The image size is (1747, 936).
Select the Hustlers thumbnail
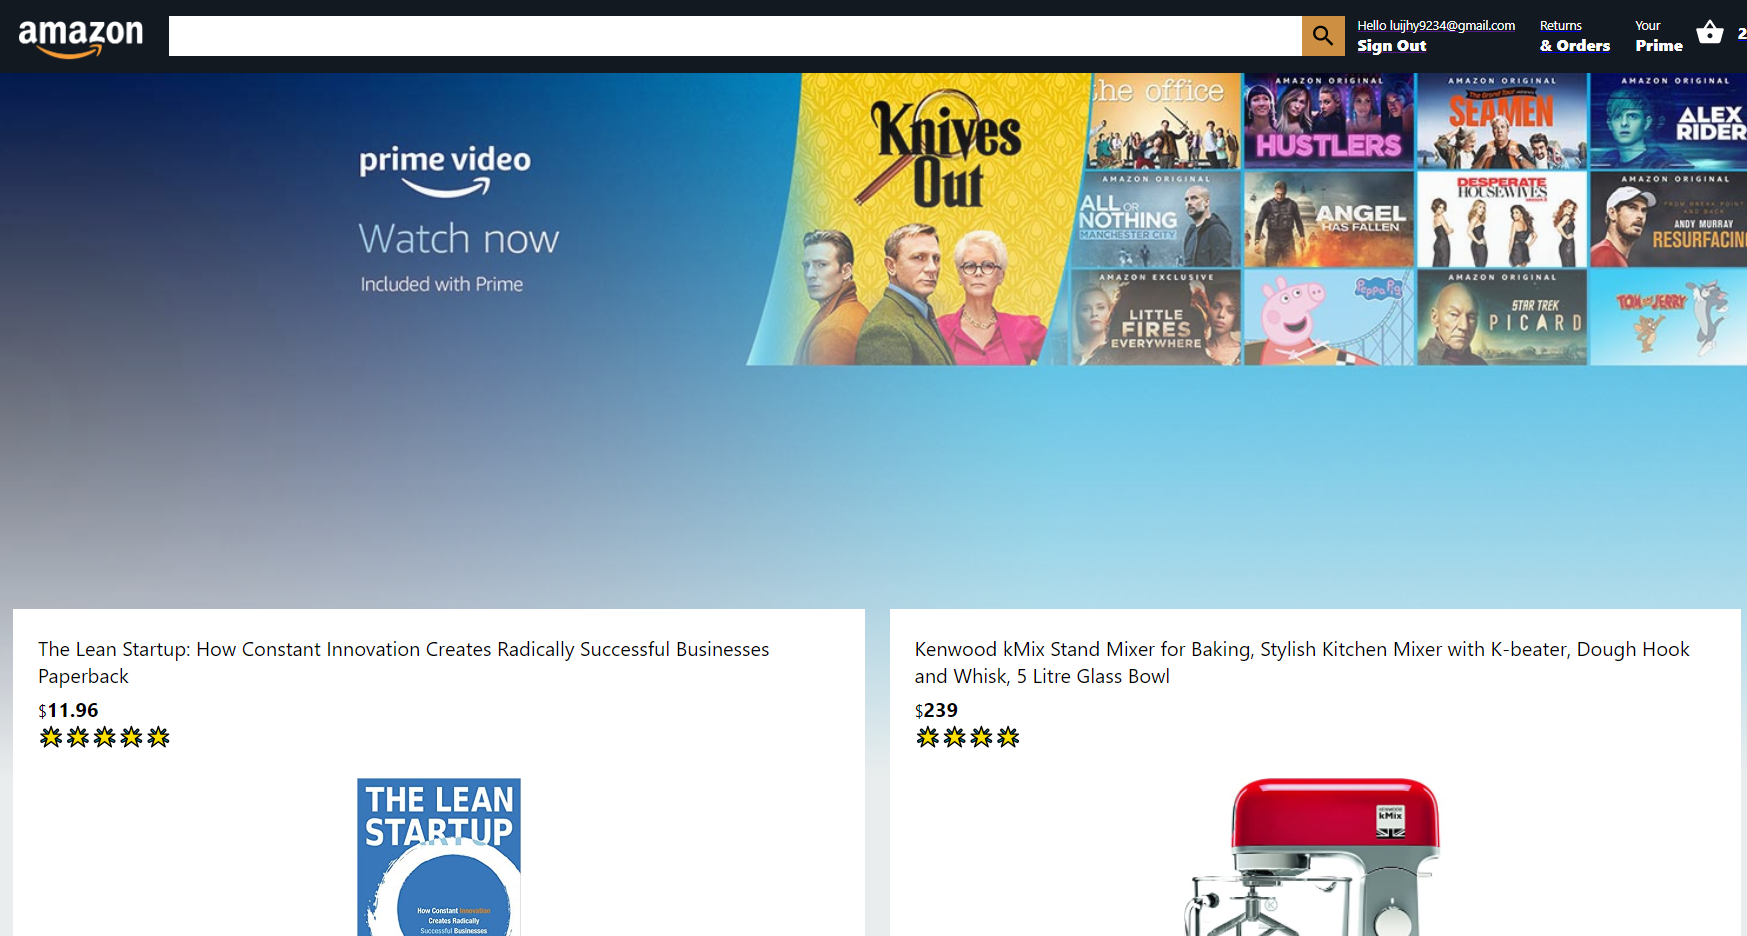1329,121
